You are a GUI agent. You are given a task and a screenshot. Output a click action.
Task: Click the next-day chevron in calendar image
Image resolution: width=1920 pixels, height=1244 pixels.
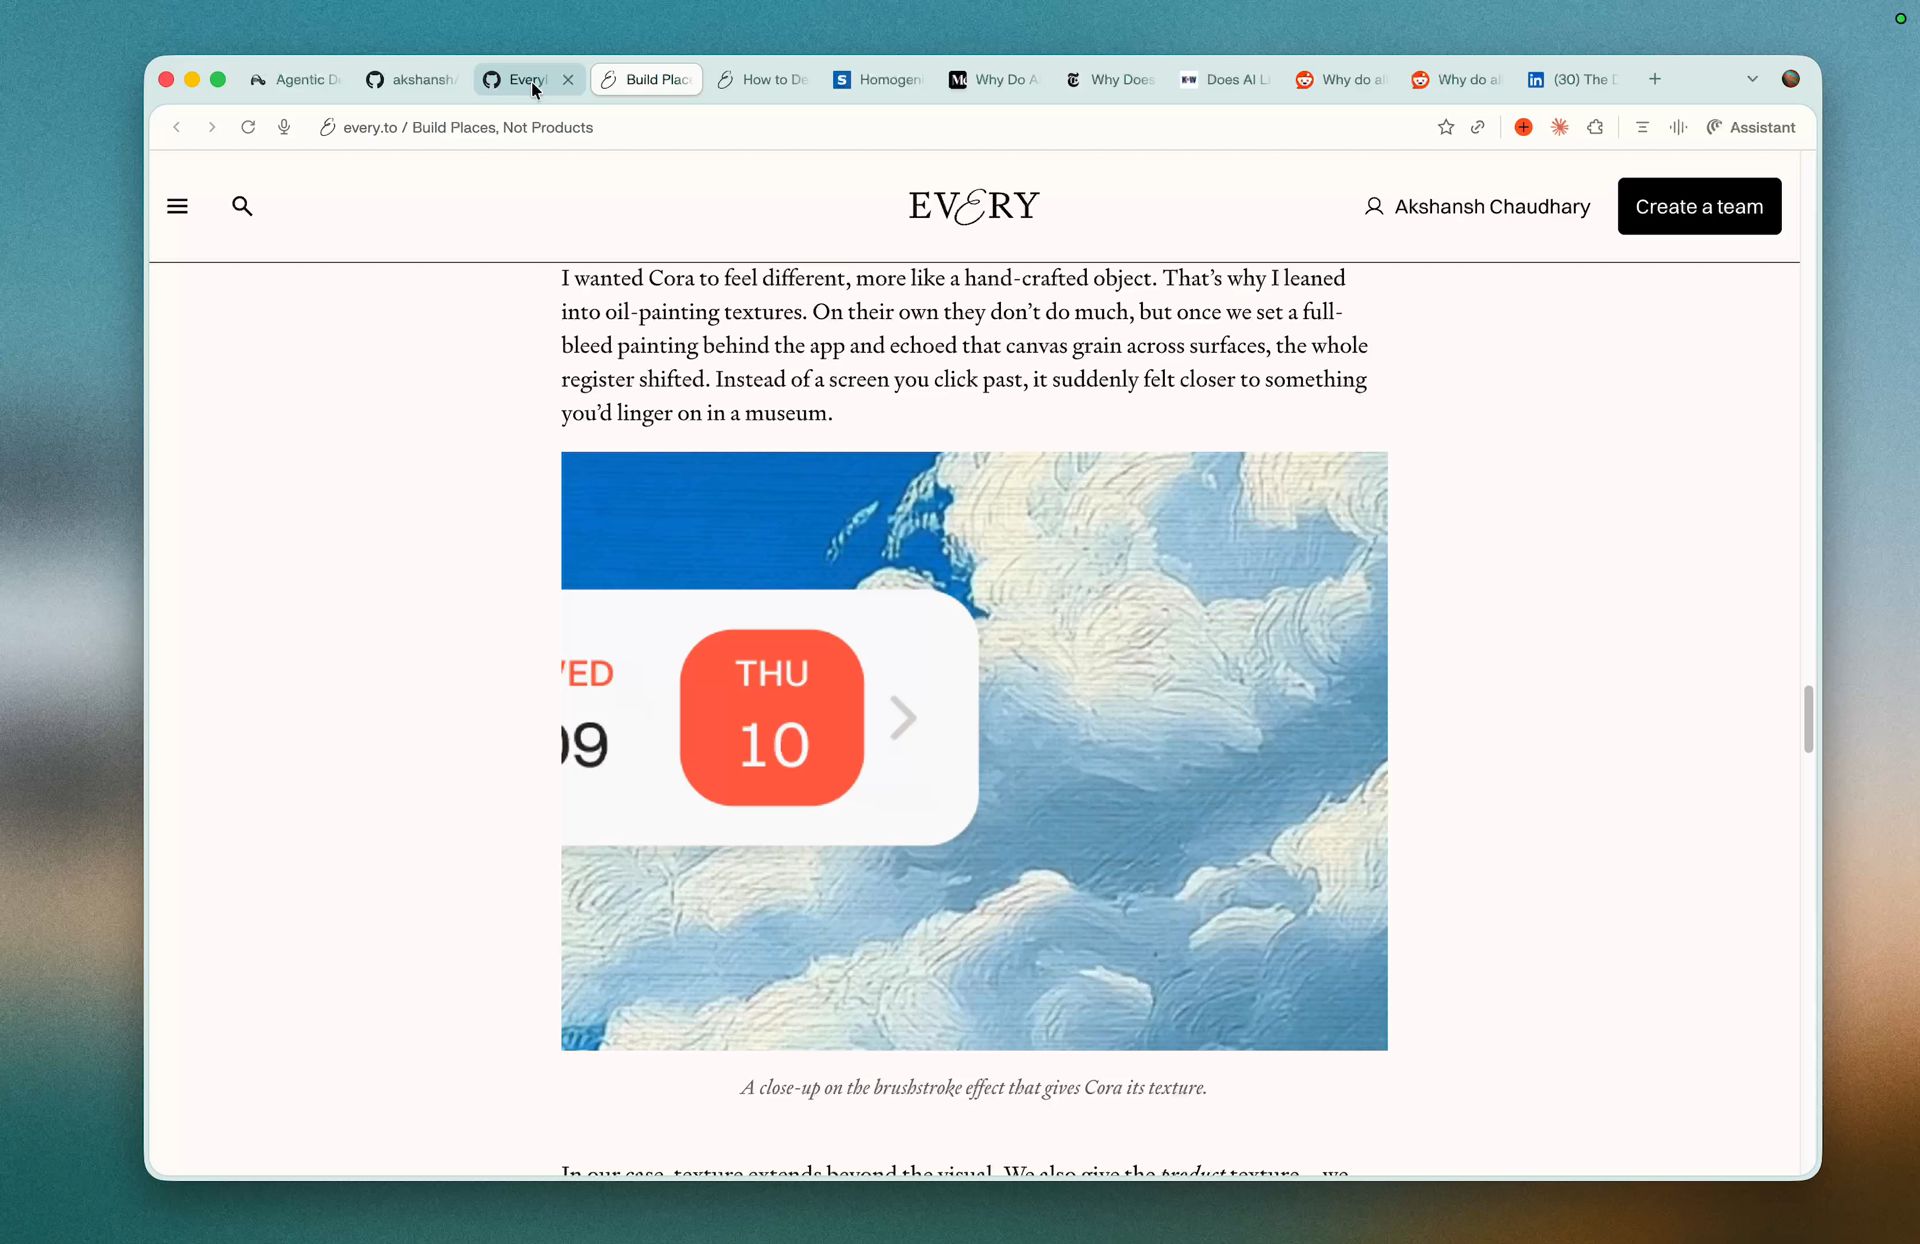(903, 718)
